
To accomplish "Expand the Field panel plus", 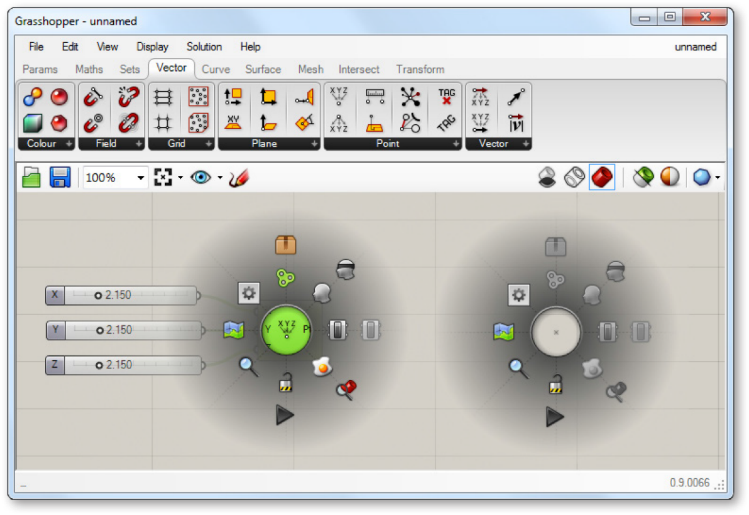I will (x=139, y=143).
